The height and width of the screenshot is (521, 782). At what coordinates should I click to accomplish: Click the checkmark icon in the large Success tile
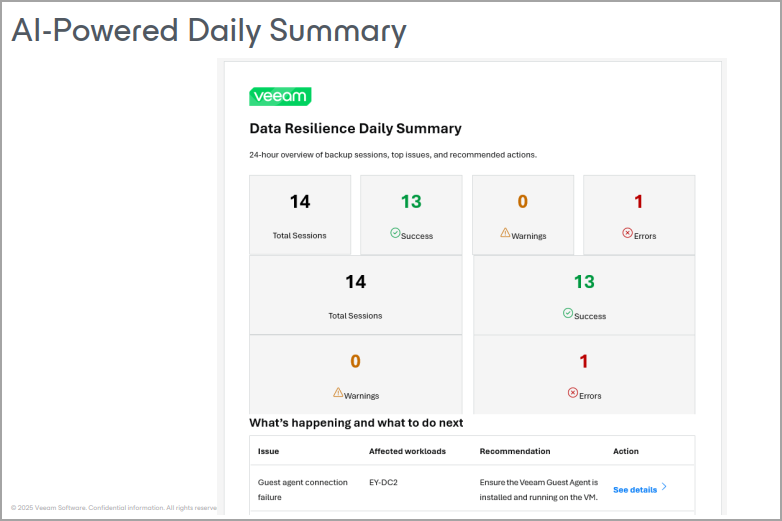(567, 313)
